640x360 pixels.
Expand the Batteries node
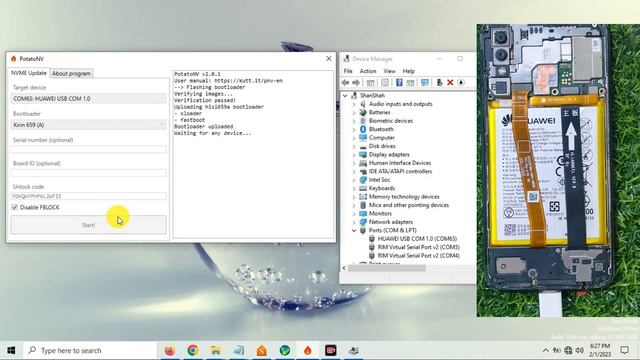[354, 112]
